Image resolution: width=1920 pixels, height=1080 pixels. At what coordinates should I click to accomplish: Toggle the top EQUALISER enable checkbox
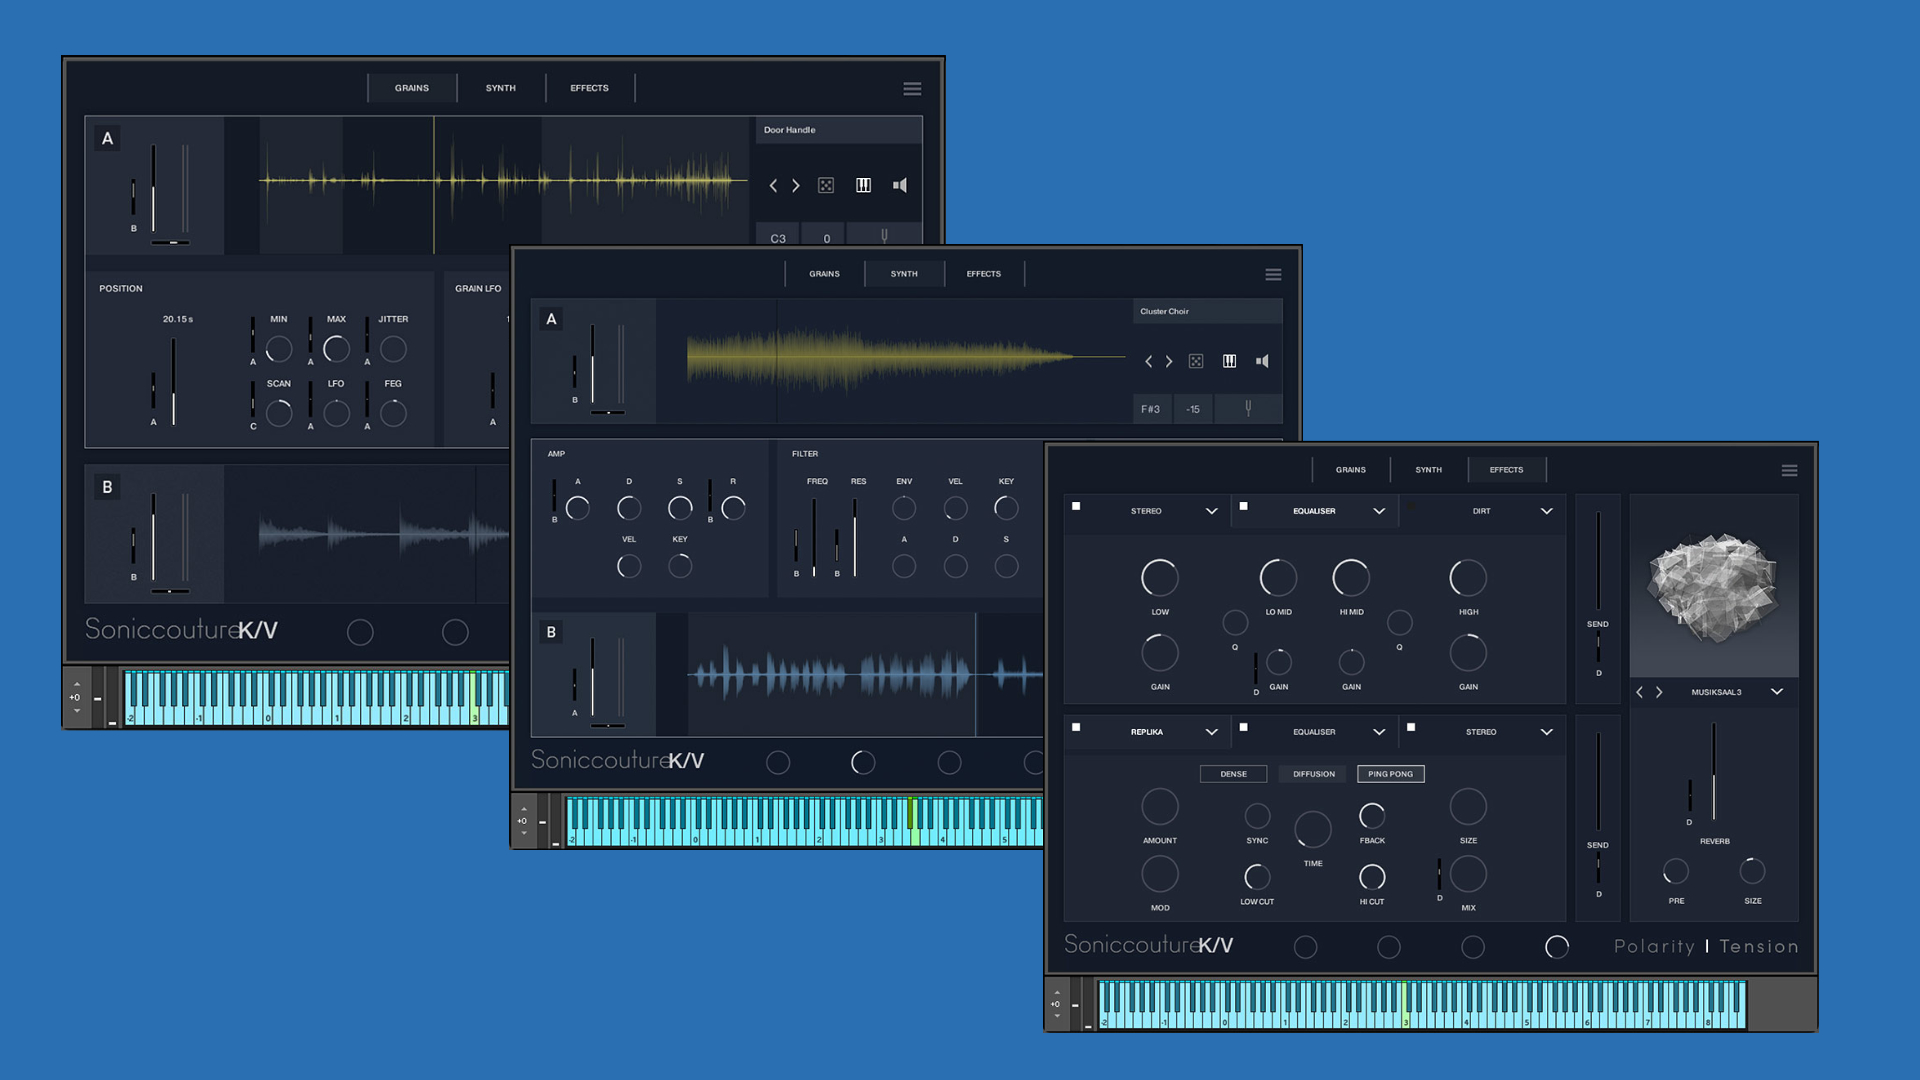tap(1244, 506)
